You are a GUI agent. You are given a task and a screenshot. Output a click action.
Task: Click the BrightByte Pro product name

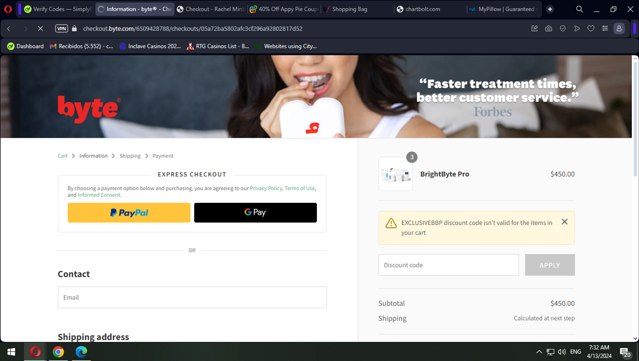click(445, 174)
